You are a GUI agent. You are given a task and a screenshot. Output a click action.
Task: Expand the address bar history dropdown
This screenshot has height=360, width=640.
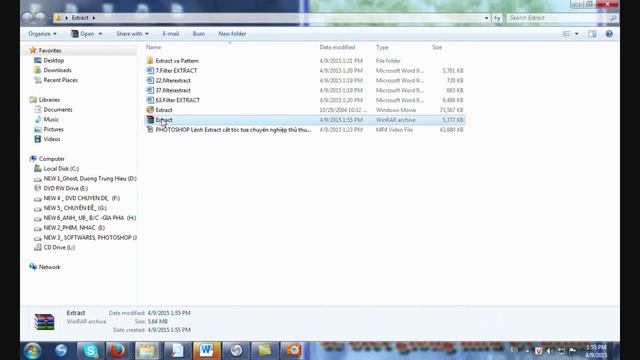click(x=486, y=18)
